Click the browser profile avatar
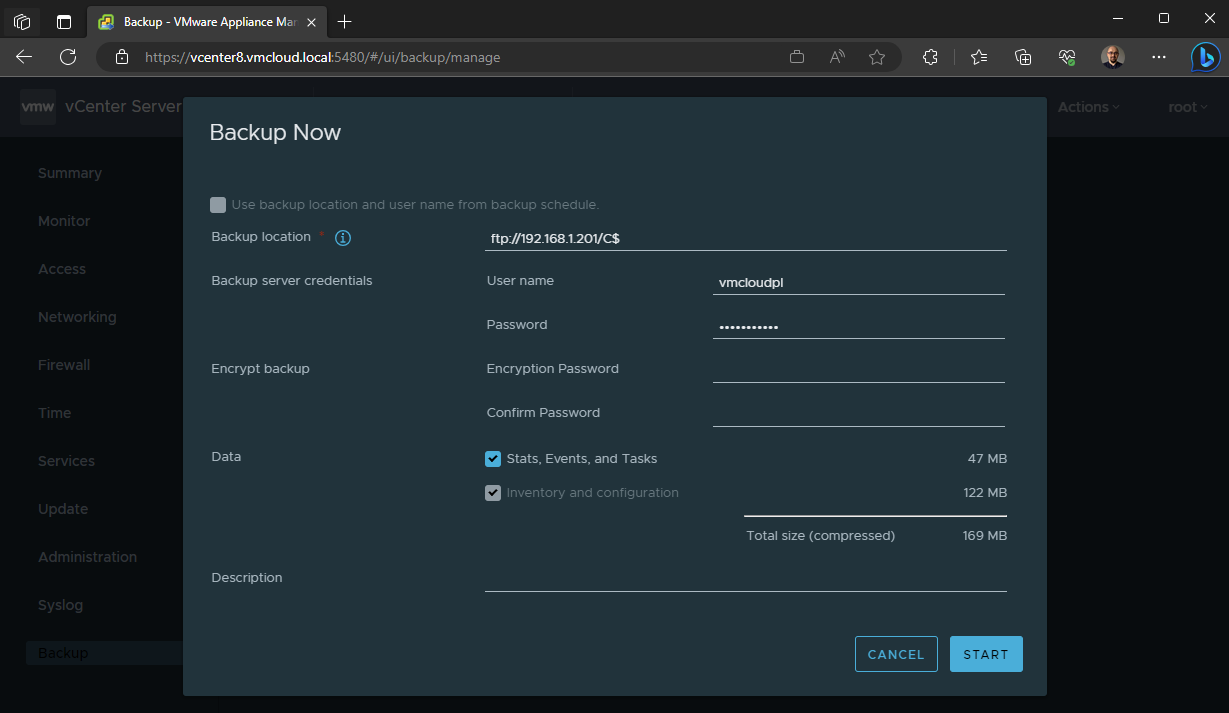This screenshot has height=713, width=1229. pos(1113,57)
